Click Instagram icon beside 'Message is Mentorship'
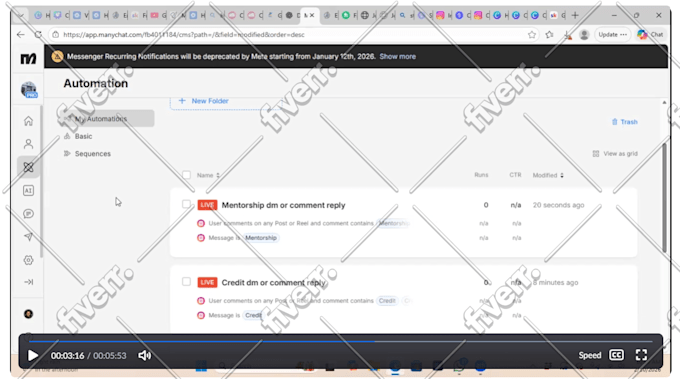 [x=201, y=238]
